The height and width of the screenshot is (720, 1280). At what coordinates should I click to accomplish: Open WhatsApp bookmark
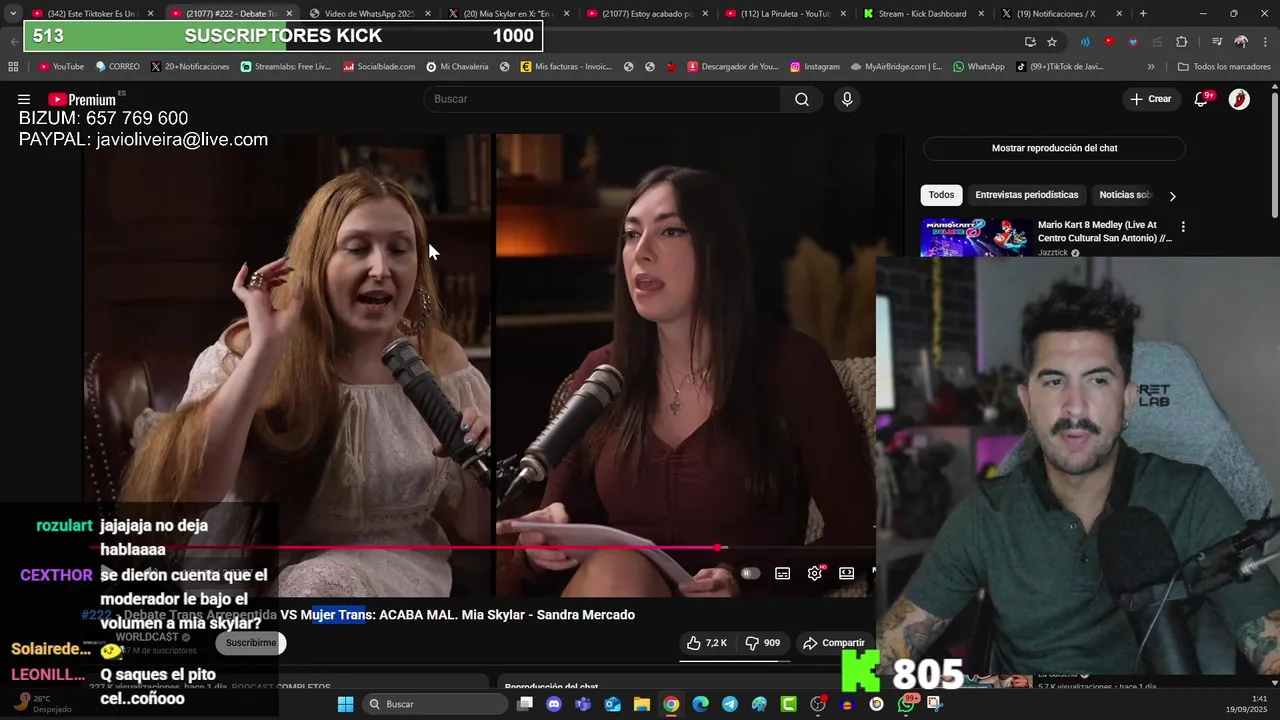pyautogui.click(x=979, y=67)
